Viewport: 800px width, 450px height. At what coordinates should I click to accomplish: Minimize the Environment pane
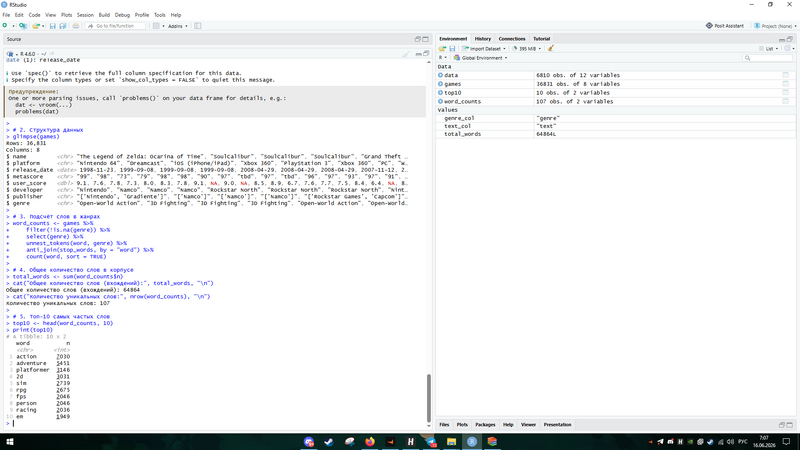click(782, 39)
